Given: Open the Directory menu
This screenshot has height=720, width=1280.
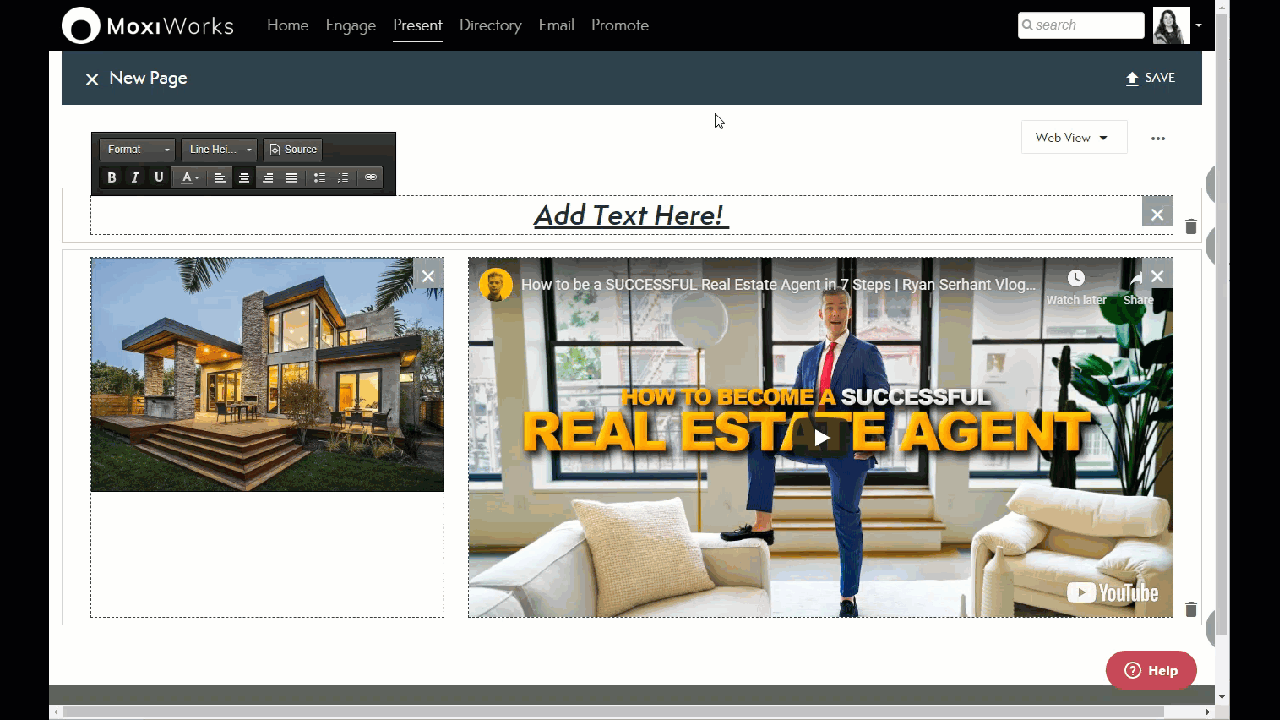Looking at the screenshot, I should (x=490, y=25).
